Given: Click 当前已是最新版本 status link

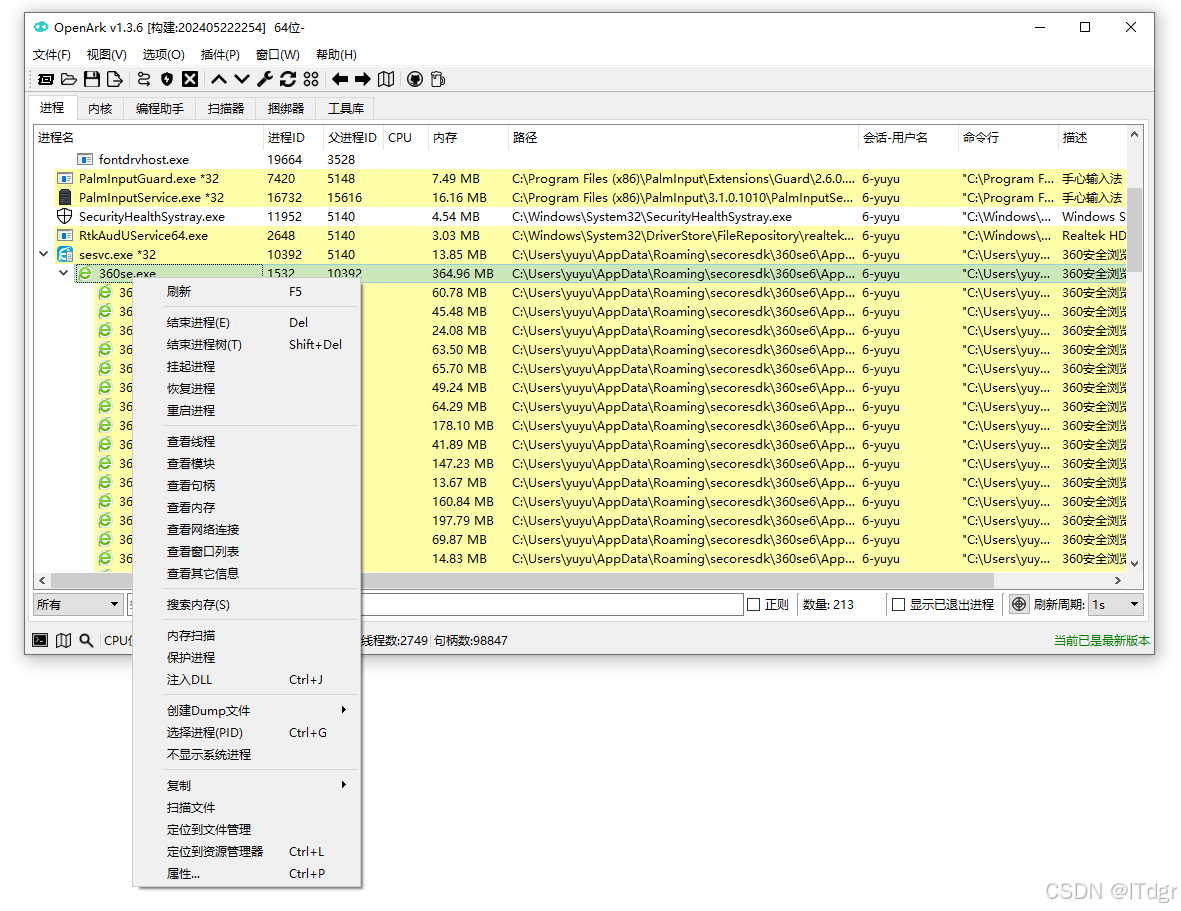Looking at the screenshot, I should (x=1101, y=640).
